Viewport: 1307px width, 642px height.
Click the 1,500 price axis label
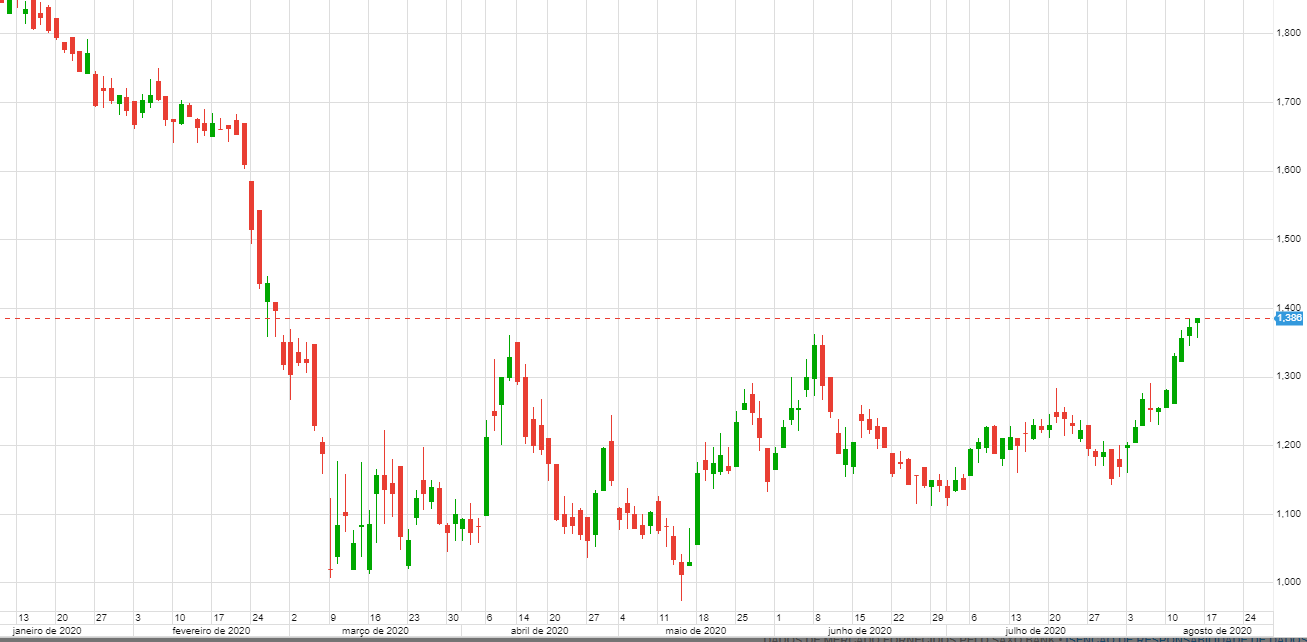pyautogui.click(x=1288, y=239)
